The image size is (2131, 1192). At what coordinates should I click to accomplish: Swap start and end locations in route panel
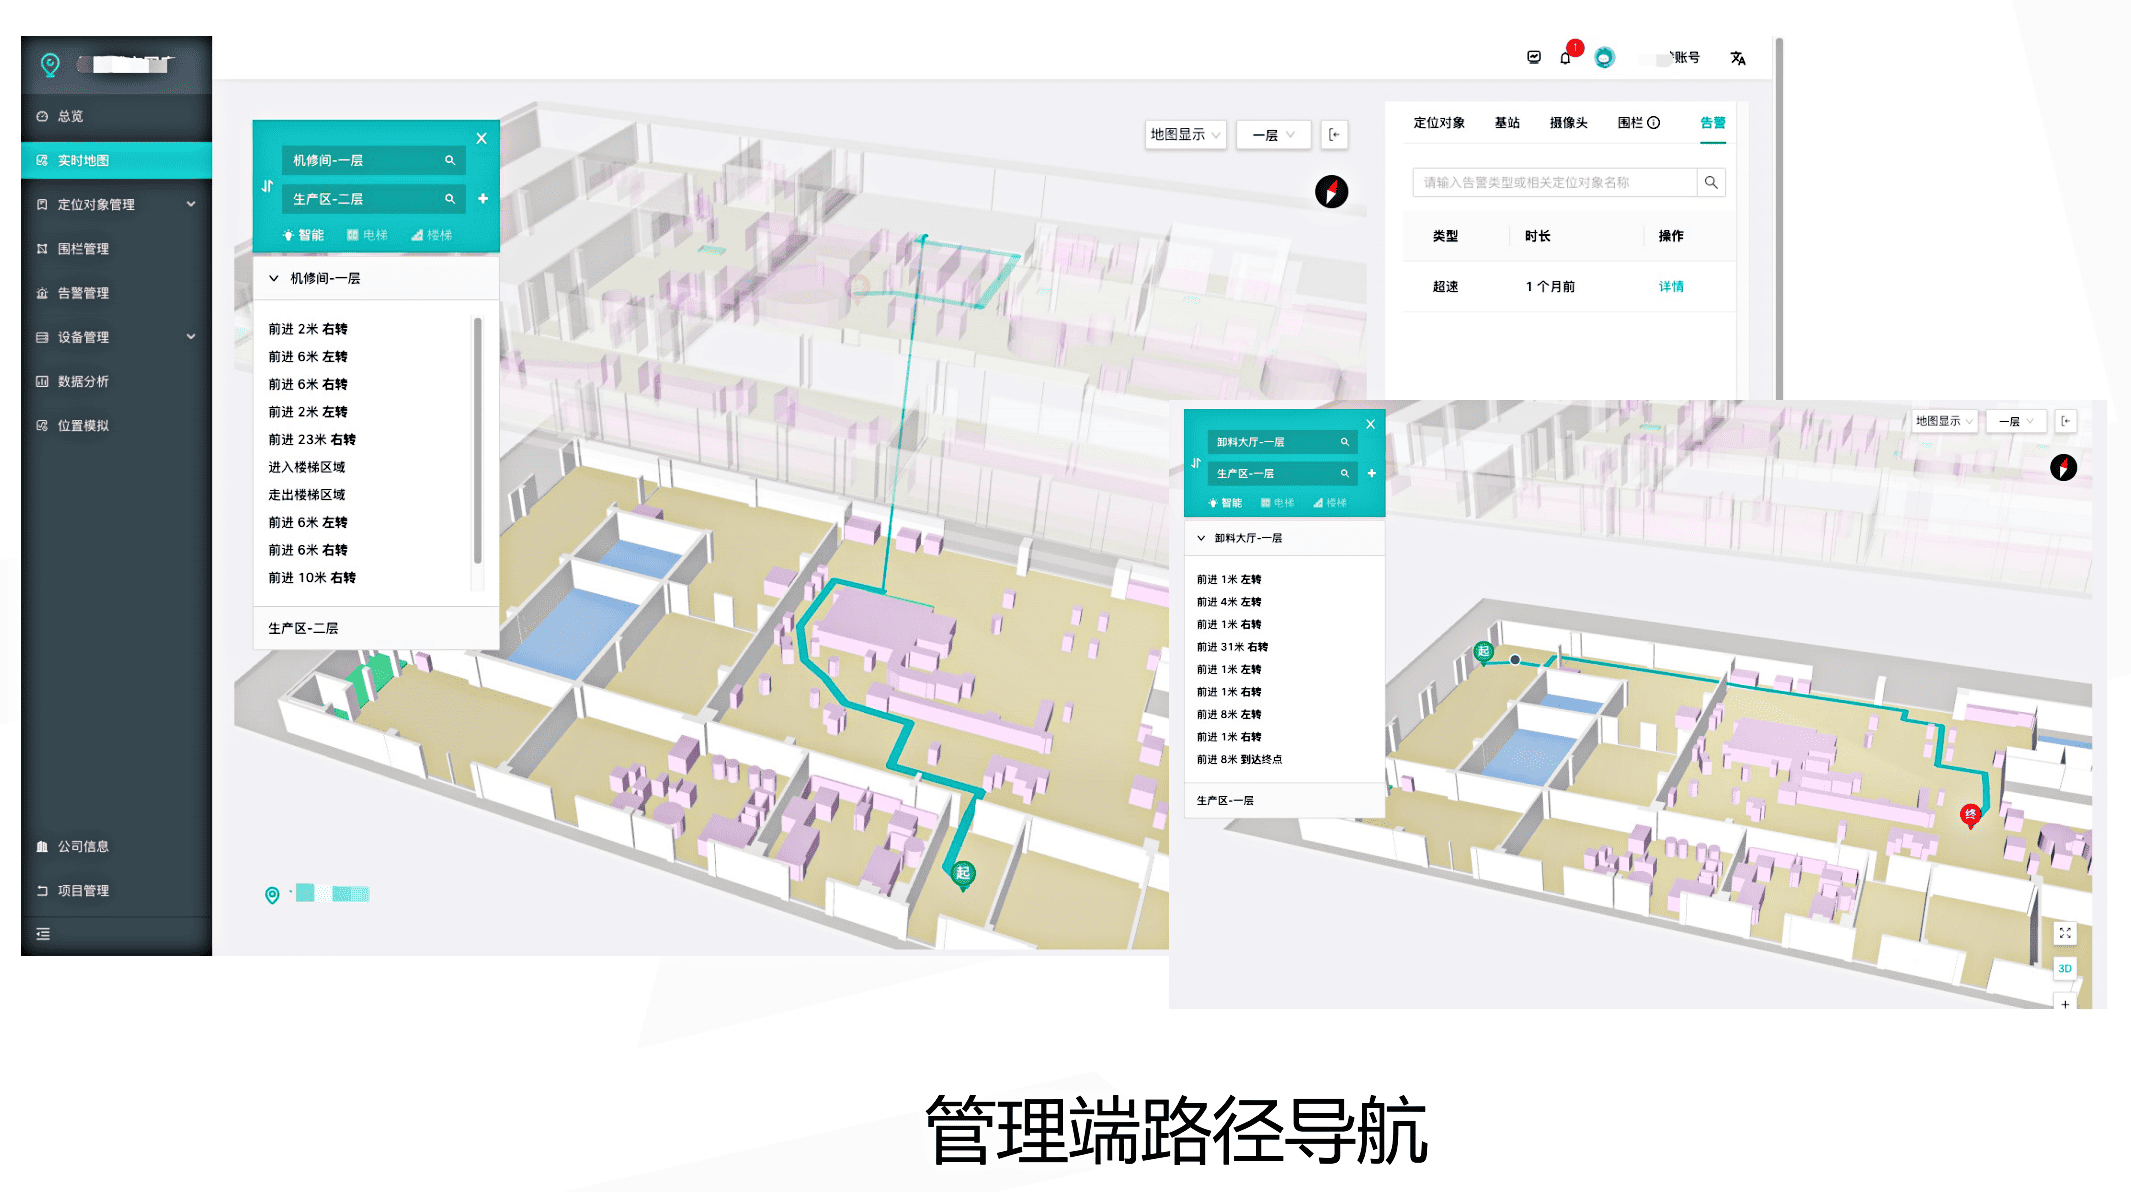(x=267, y=186)
